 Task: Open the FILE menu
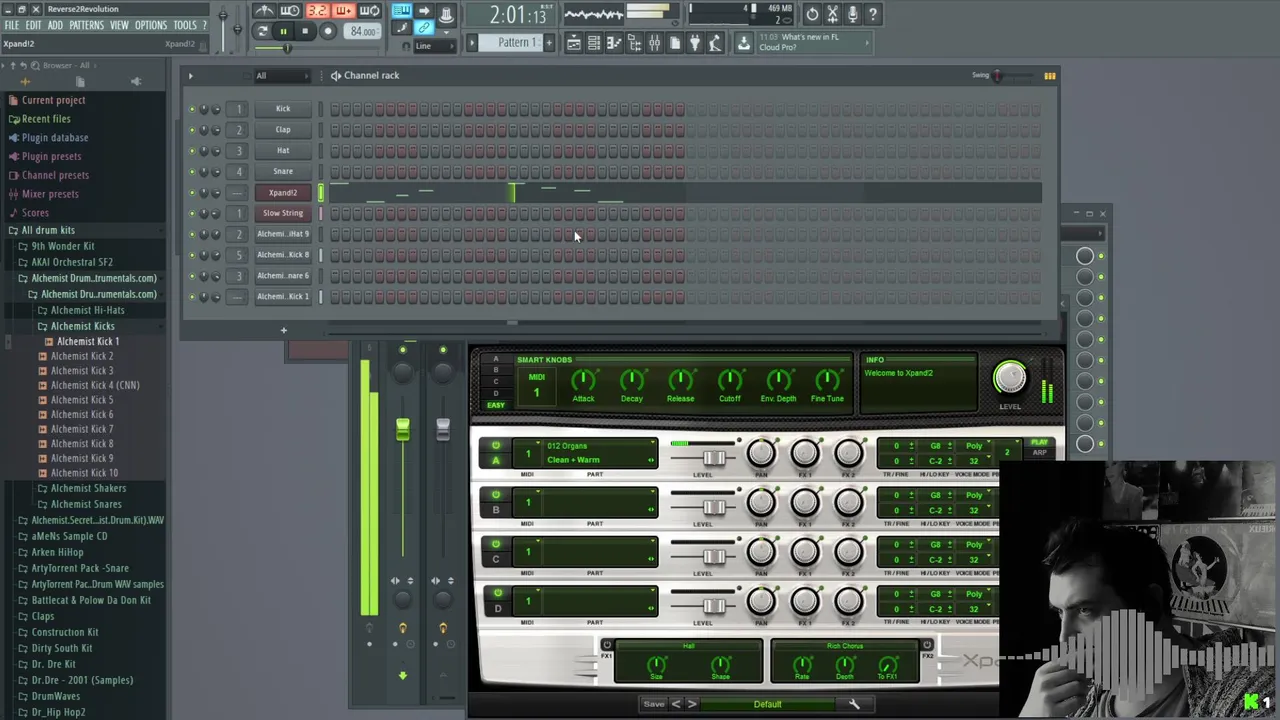(12, 25)
